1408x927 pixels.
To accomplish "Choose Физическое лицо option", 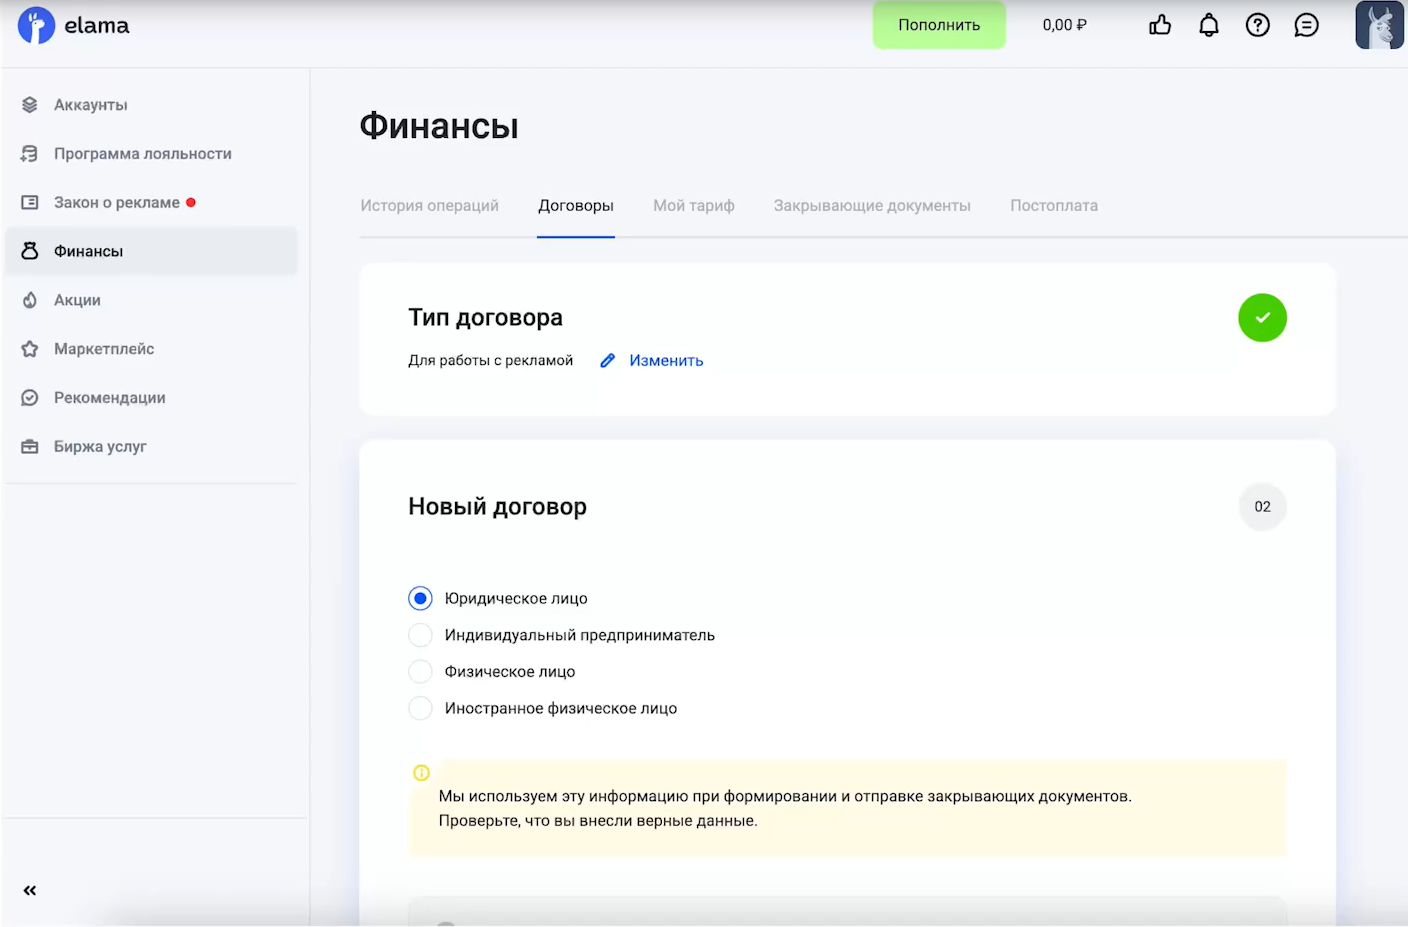I will point(420,671).
